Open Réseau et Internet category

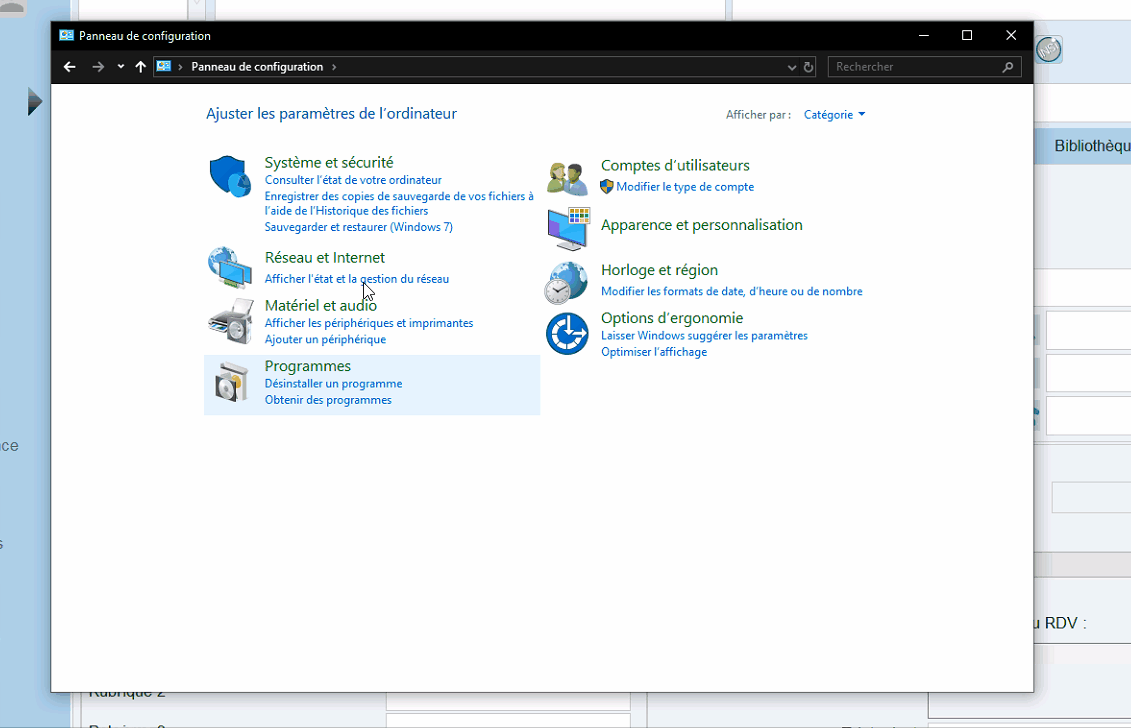tap(325, 258)
